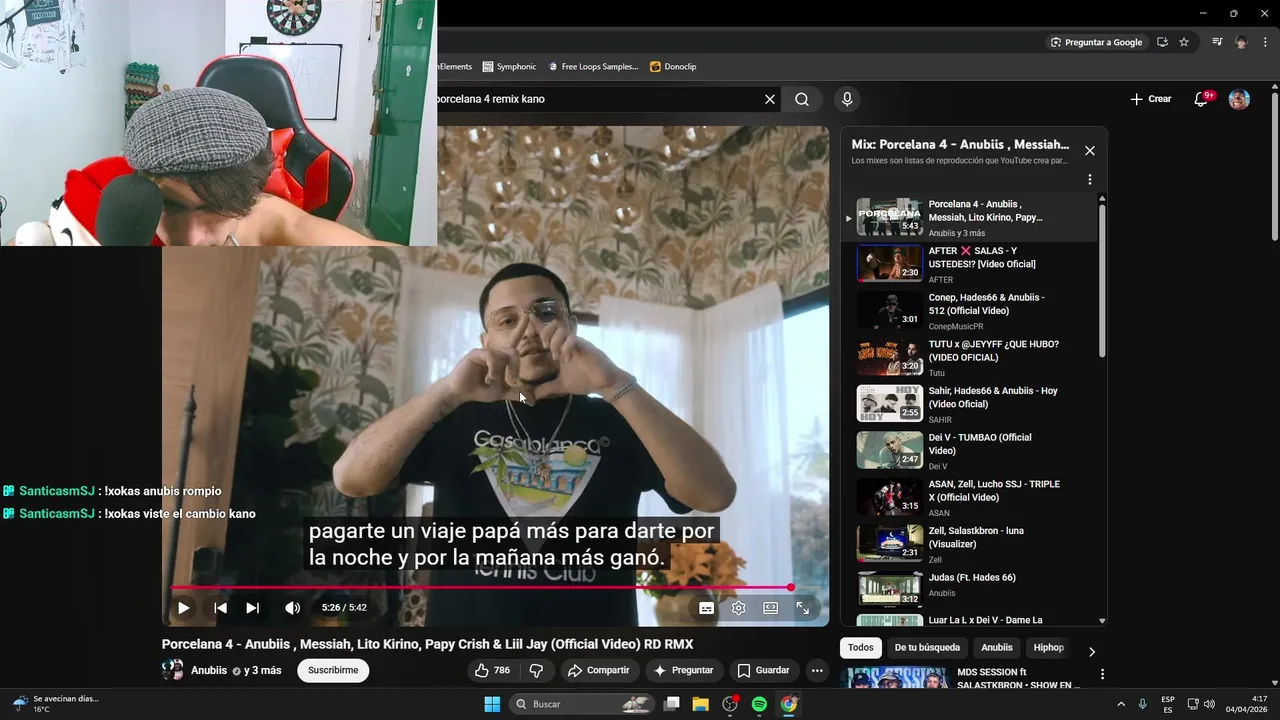Open the Symphonic bookmark
The height and width of the screenshot is (720, 1280).
click(x=509, y=66)
